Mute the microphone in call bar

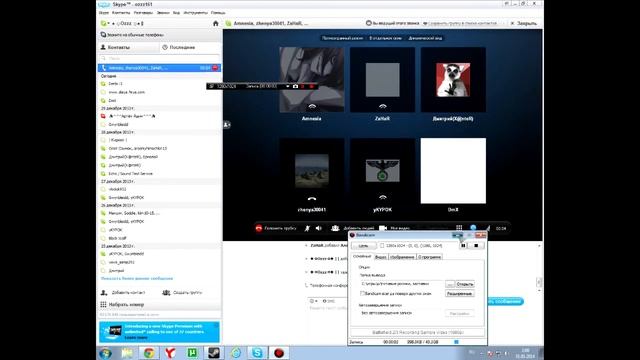(307, 228)
